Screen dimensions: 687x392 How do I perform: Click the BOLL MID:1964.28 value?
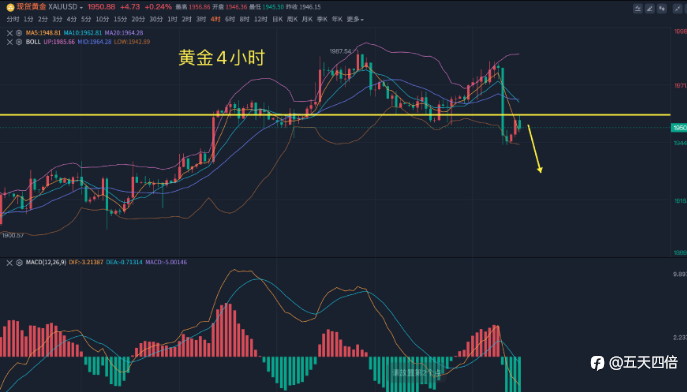coord(95,42)
